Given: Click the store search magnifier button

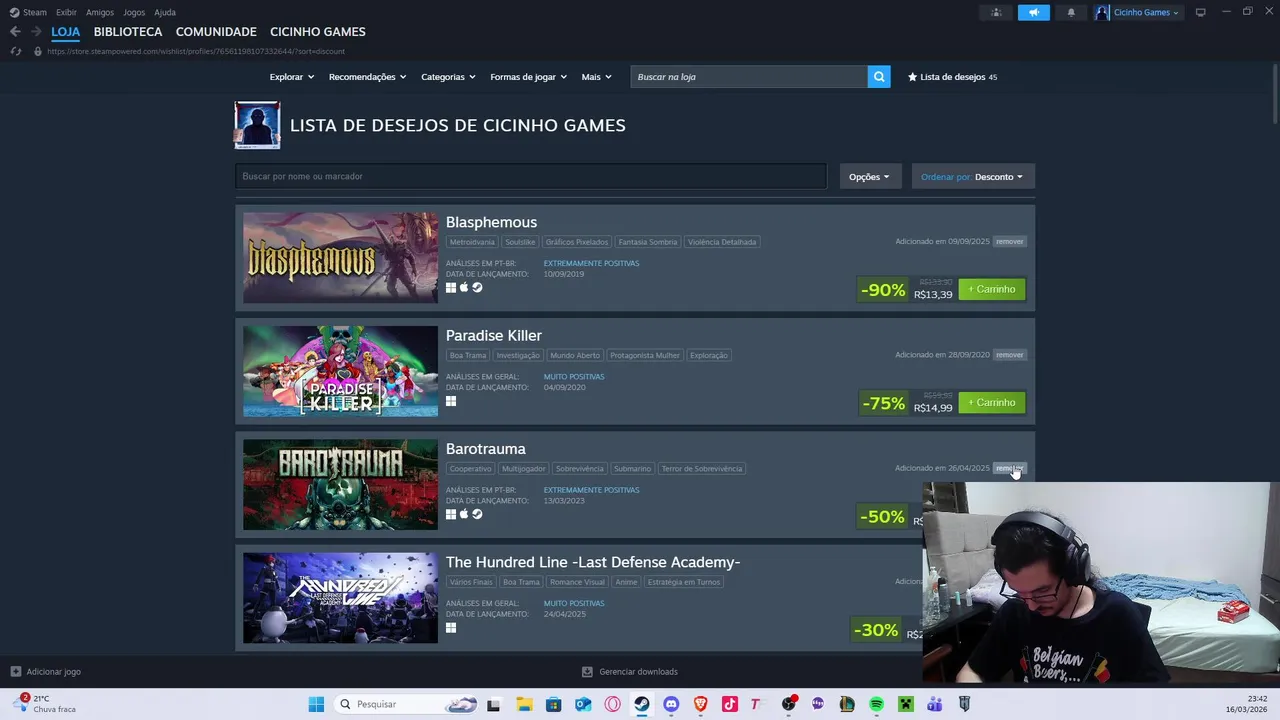Looking at the screenshot, I should (x=879, y=77).
